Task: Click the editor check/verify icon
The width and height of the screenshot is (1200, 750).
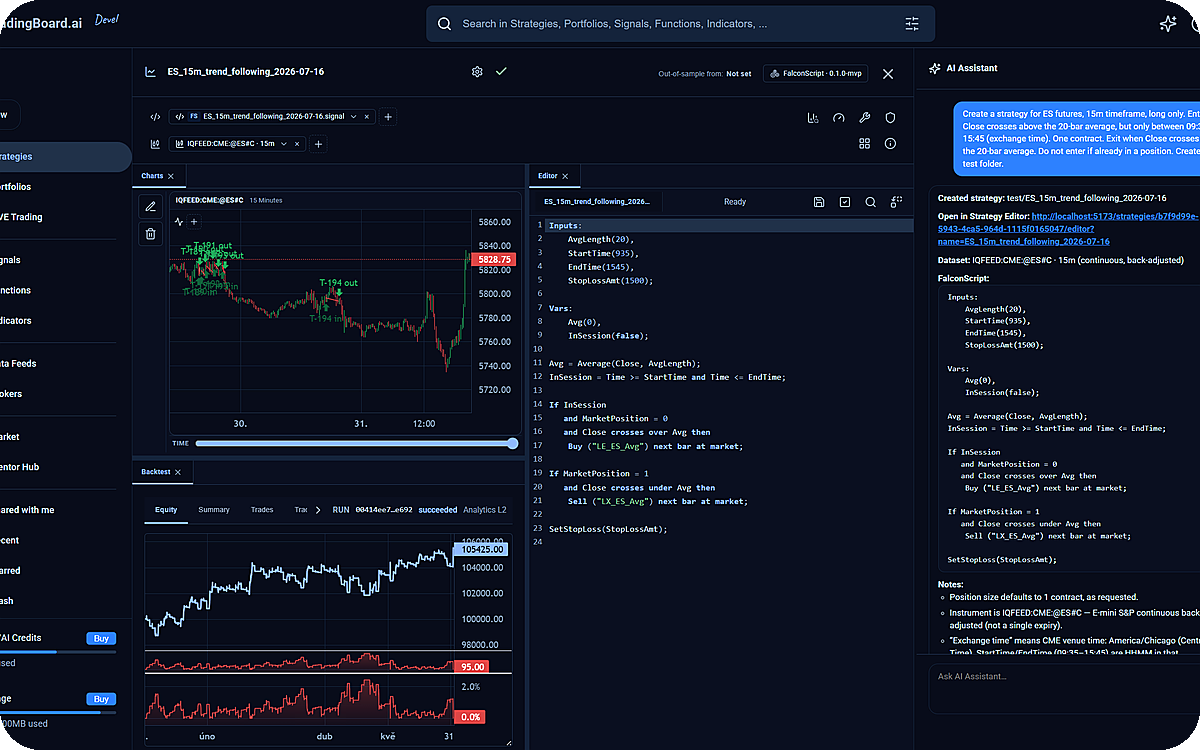Action: [x=845, y=202]
